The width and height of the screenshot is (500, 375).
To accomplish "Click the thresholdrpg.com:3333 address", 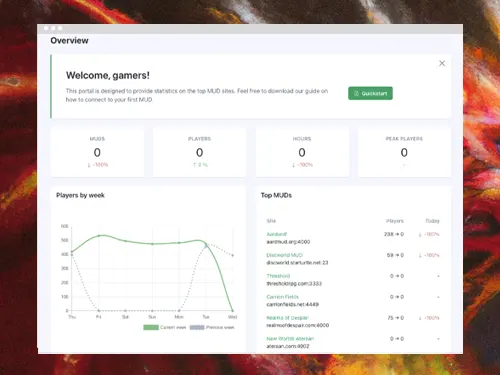I will point(294,284).
